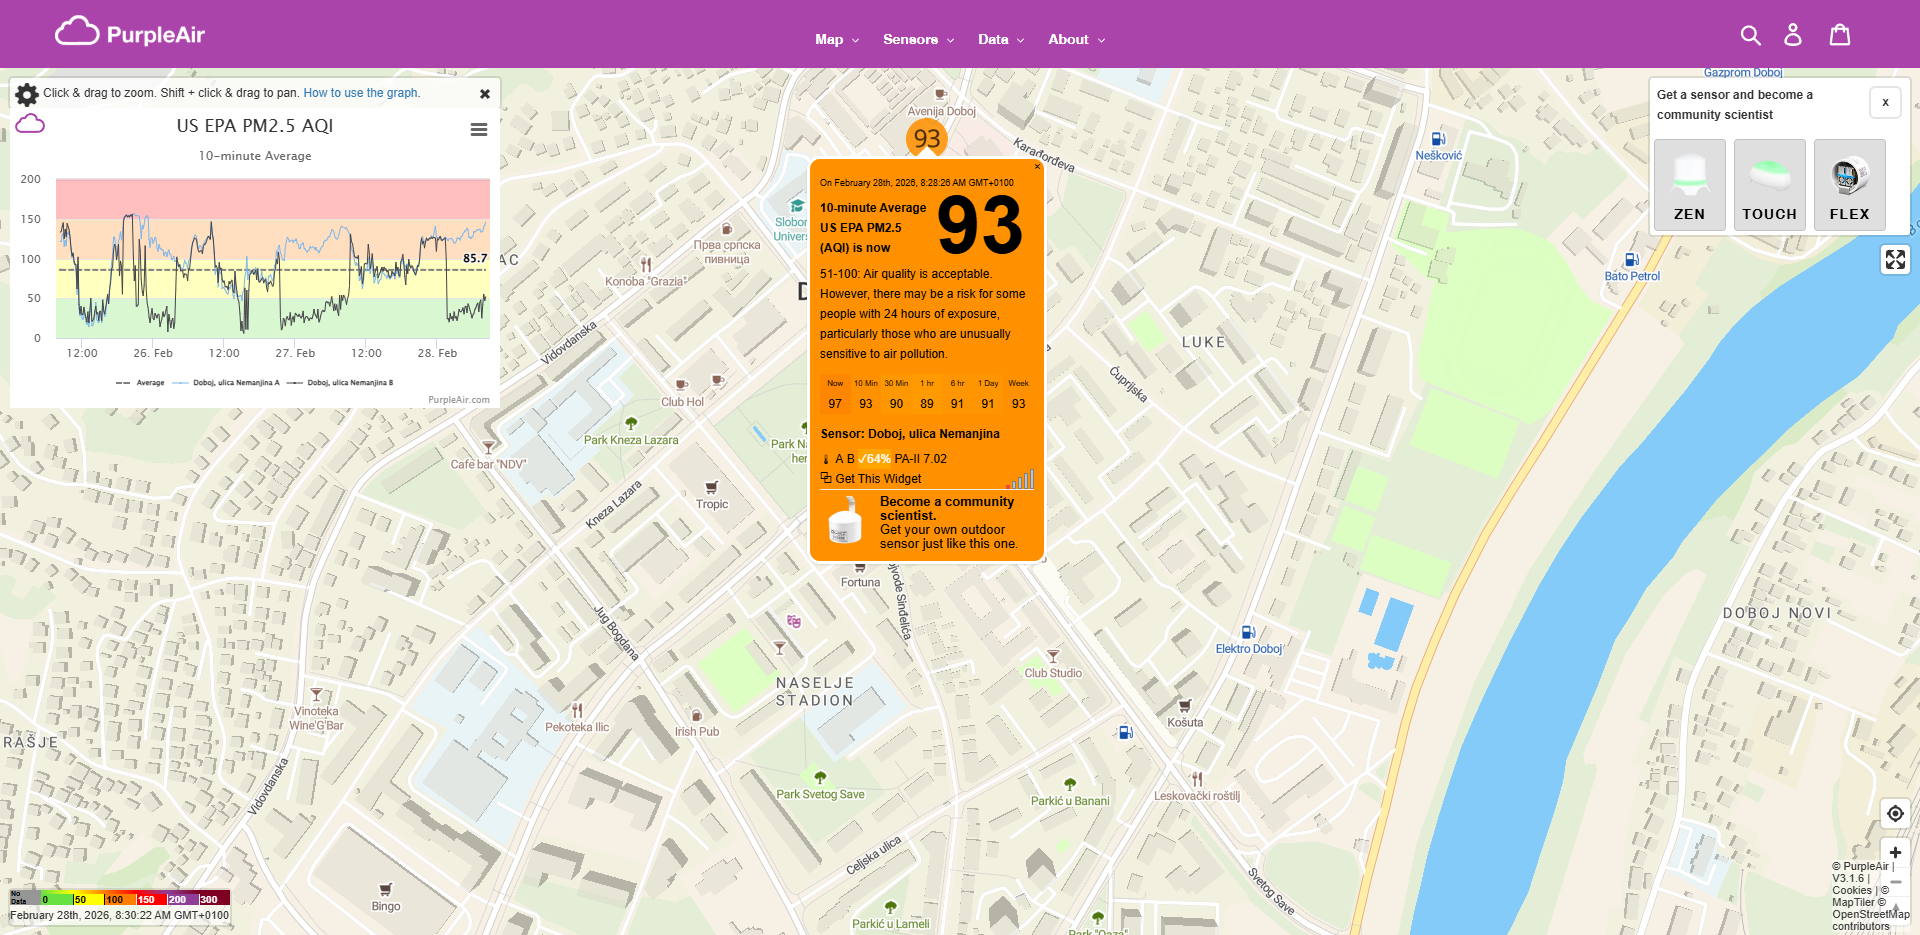Image resolution: width=1920 pixels, height=935 pixels.
Task: Open the How to use the graph link
Action: (x=361, y=92)
